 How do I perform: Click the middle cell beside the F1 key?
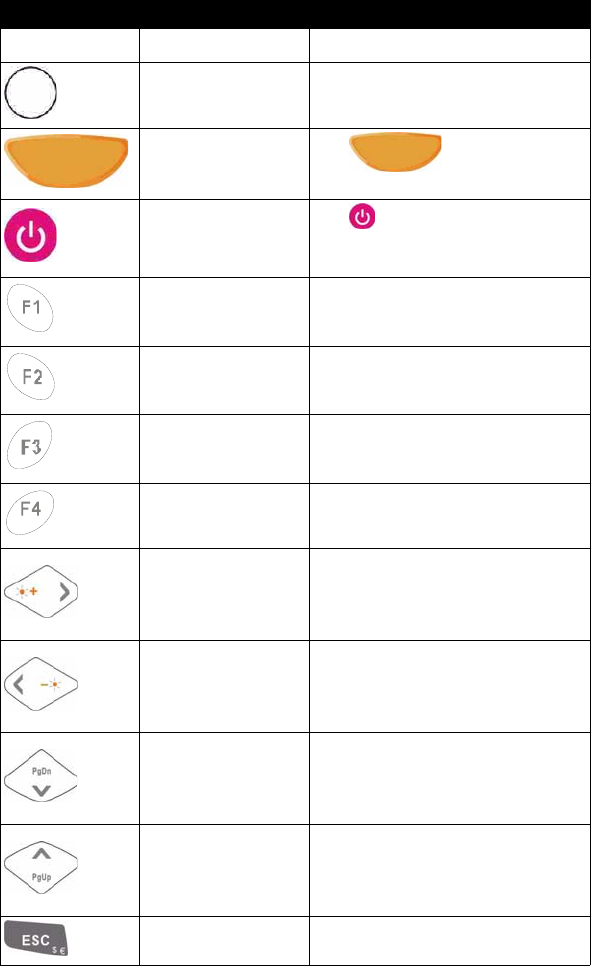coord(224,312)
